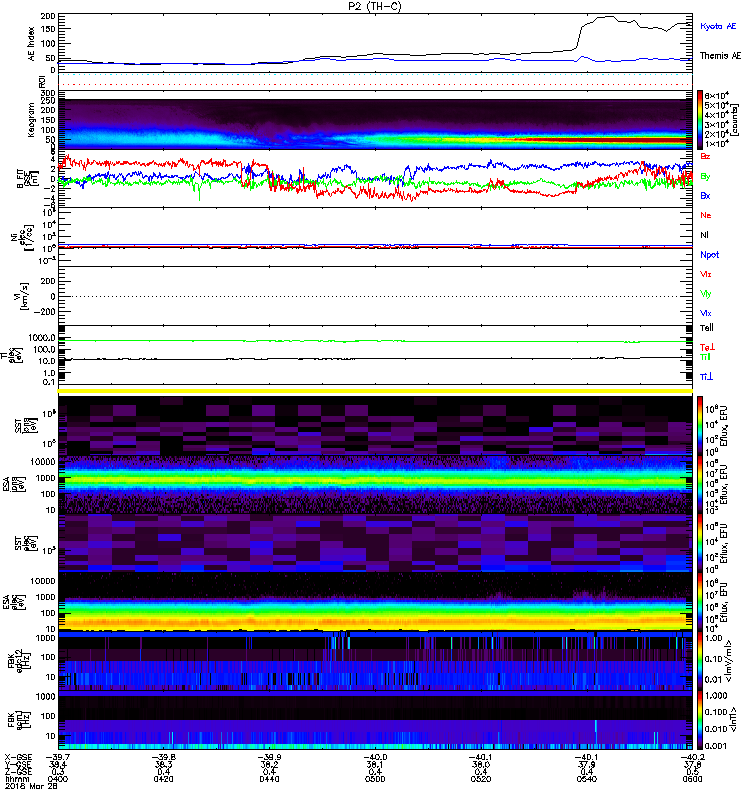
Task: Click the X-GSE row label
Action: click(x=18, y=757)
